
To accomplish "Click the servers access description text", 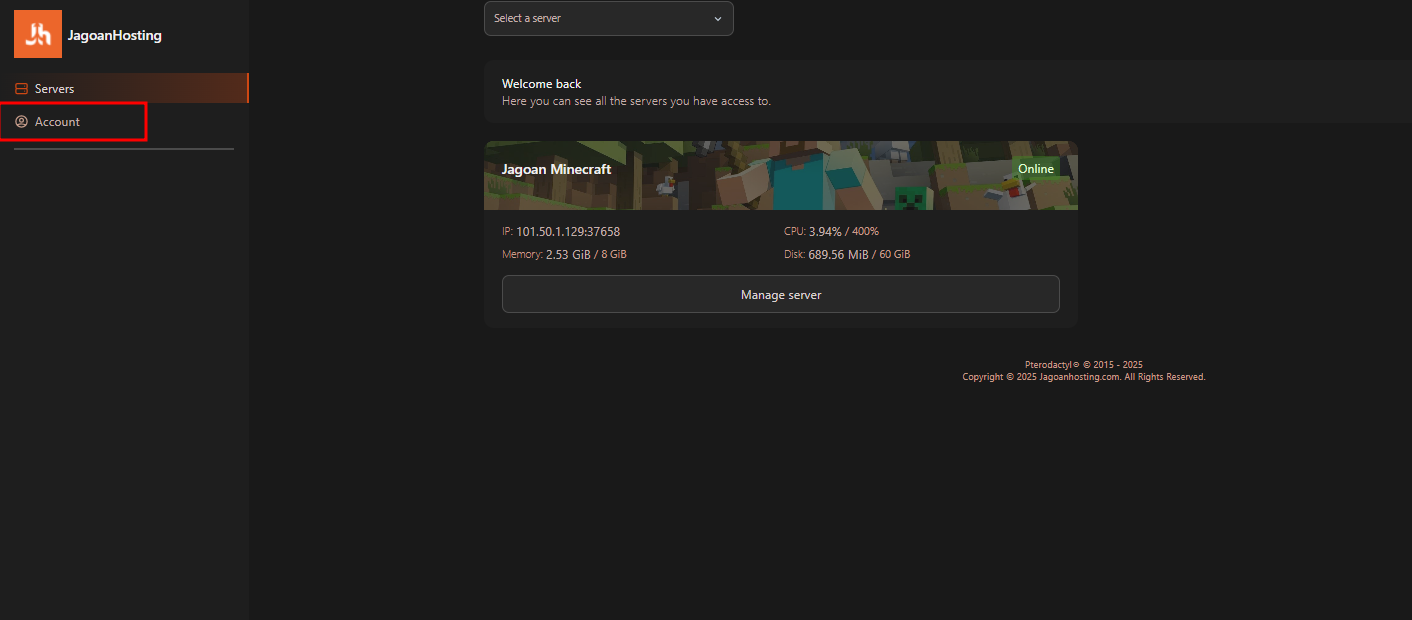I will 636,101.
